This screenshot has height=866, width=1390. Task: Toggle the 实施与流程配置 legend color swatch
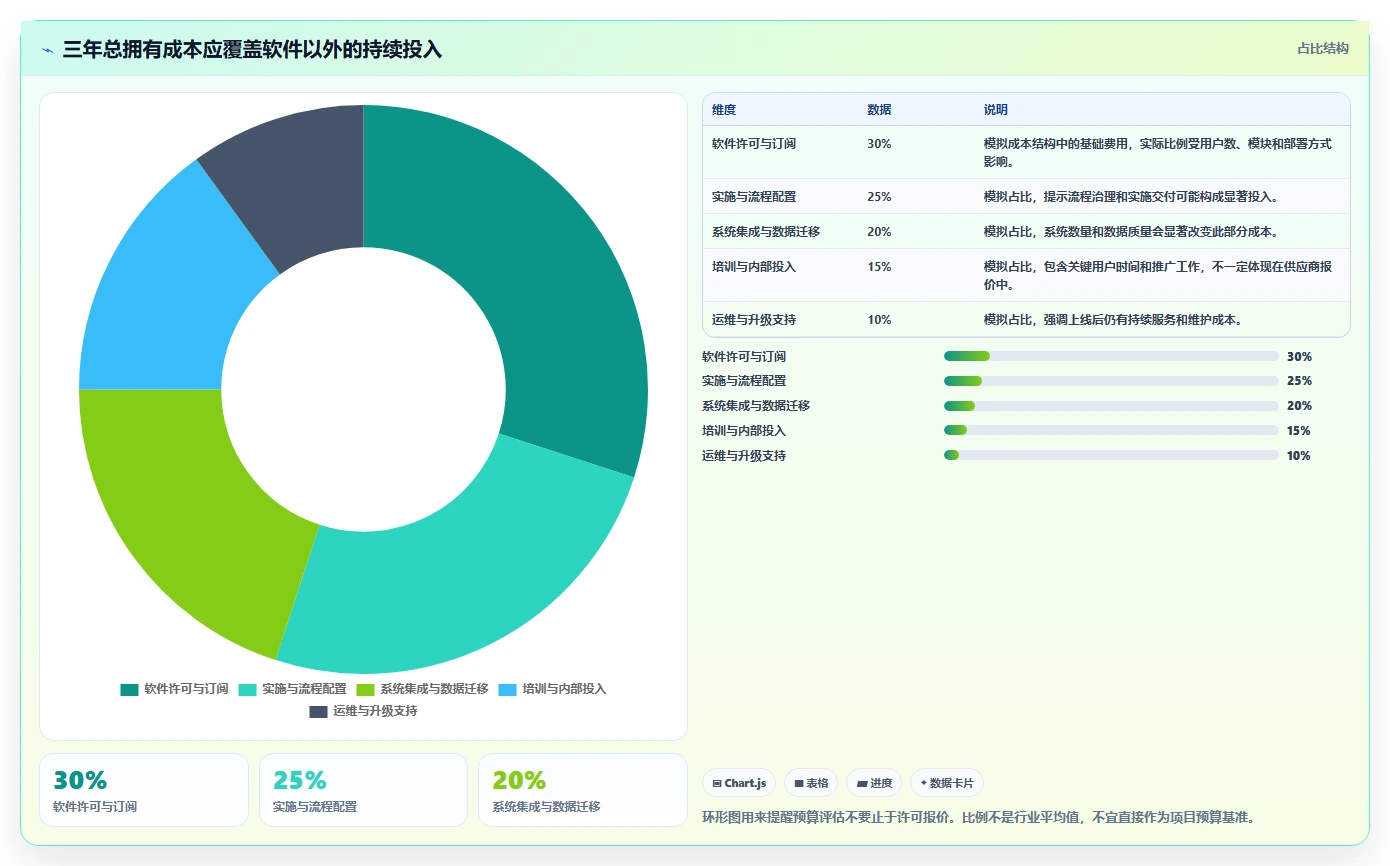click(x=247, y=689)
